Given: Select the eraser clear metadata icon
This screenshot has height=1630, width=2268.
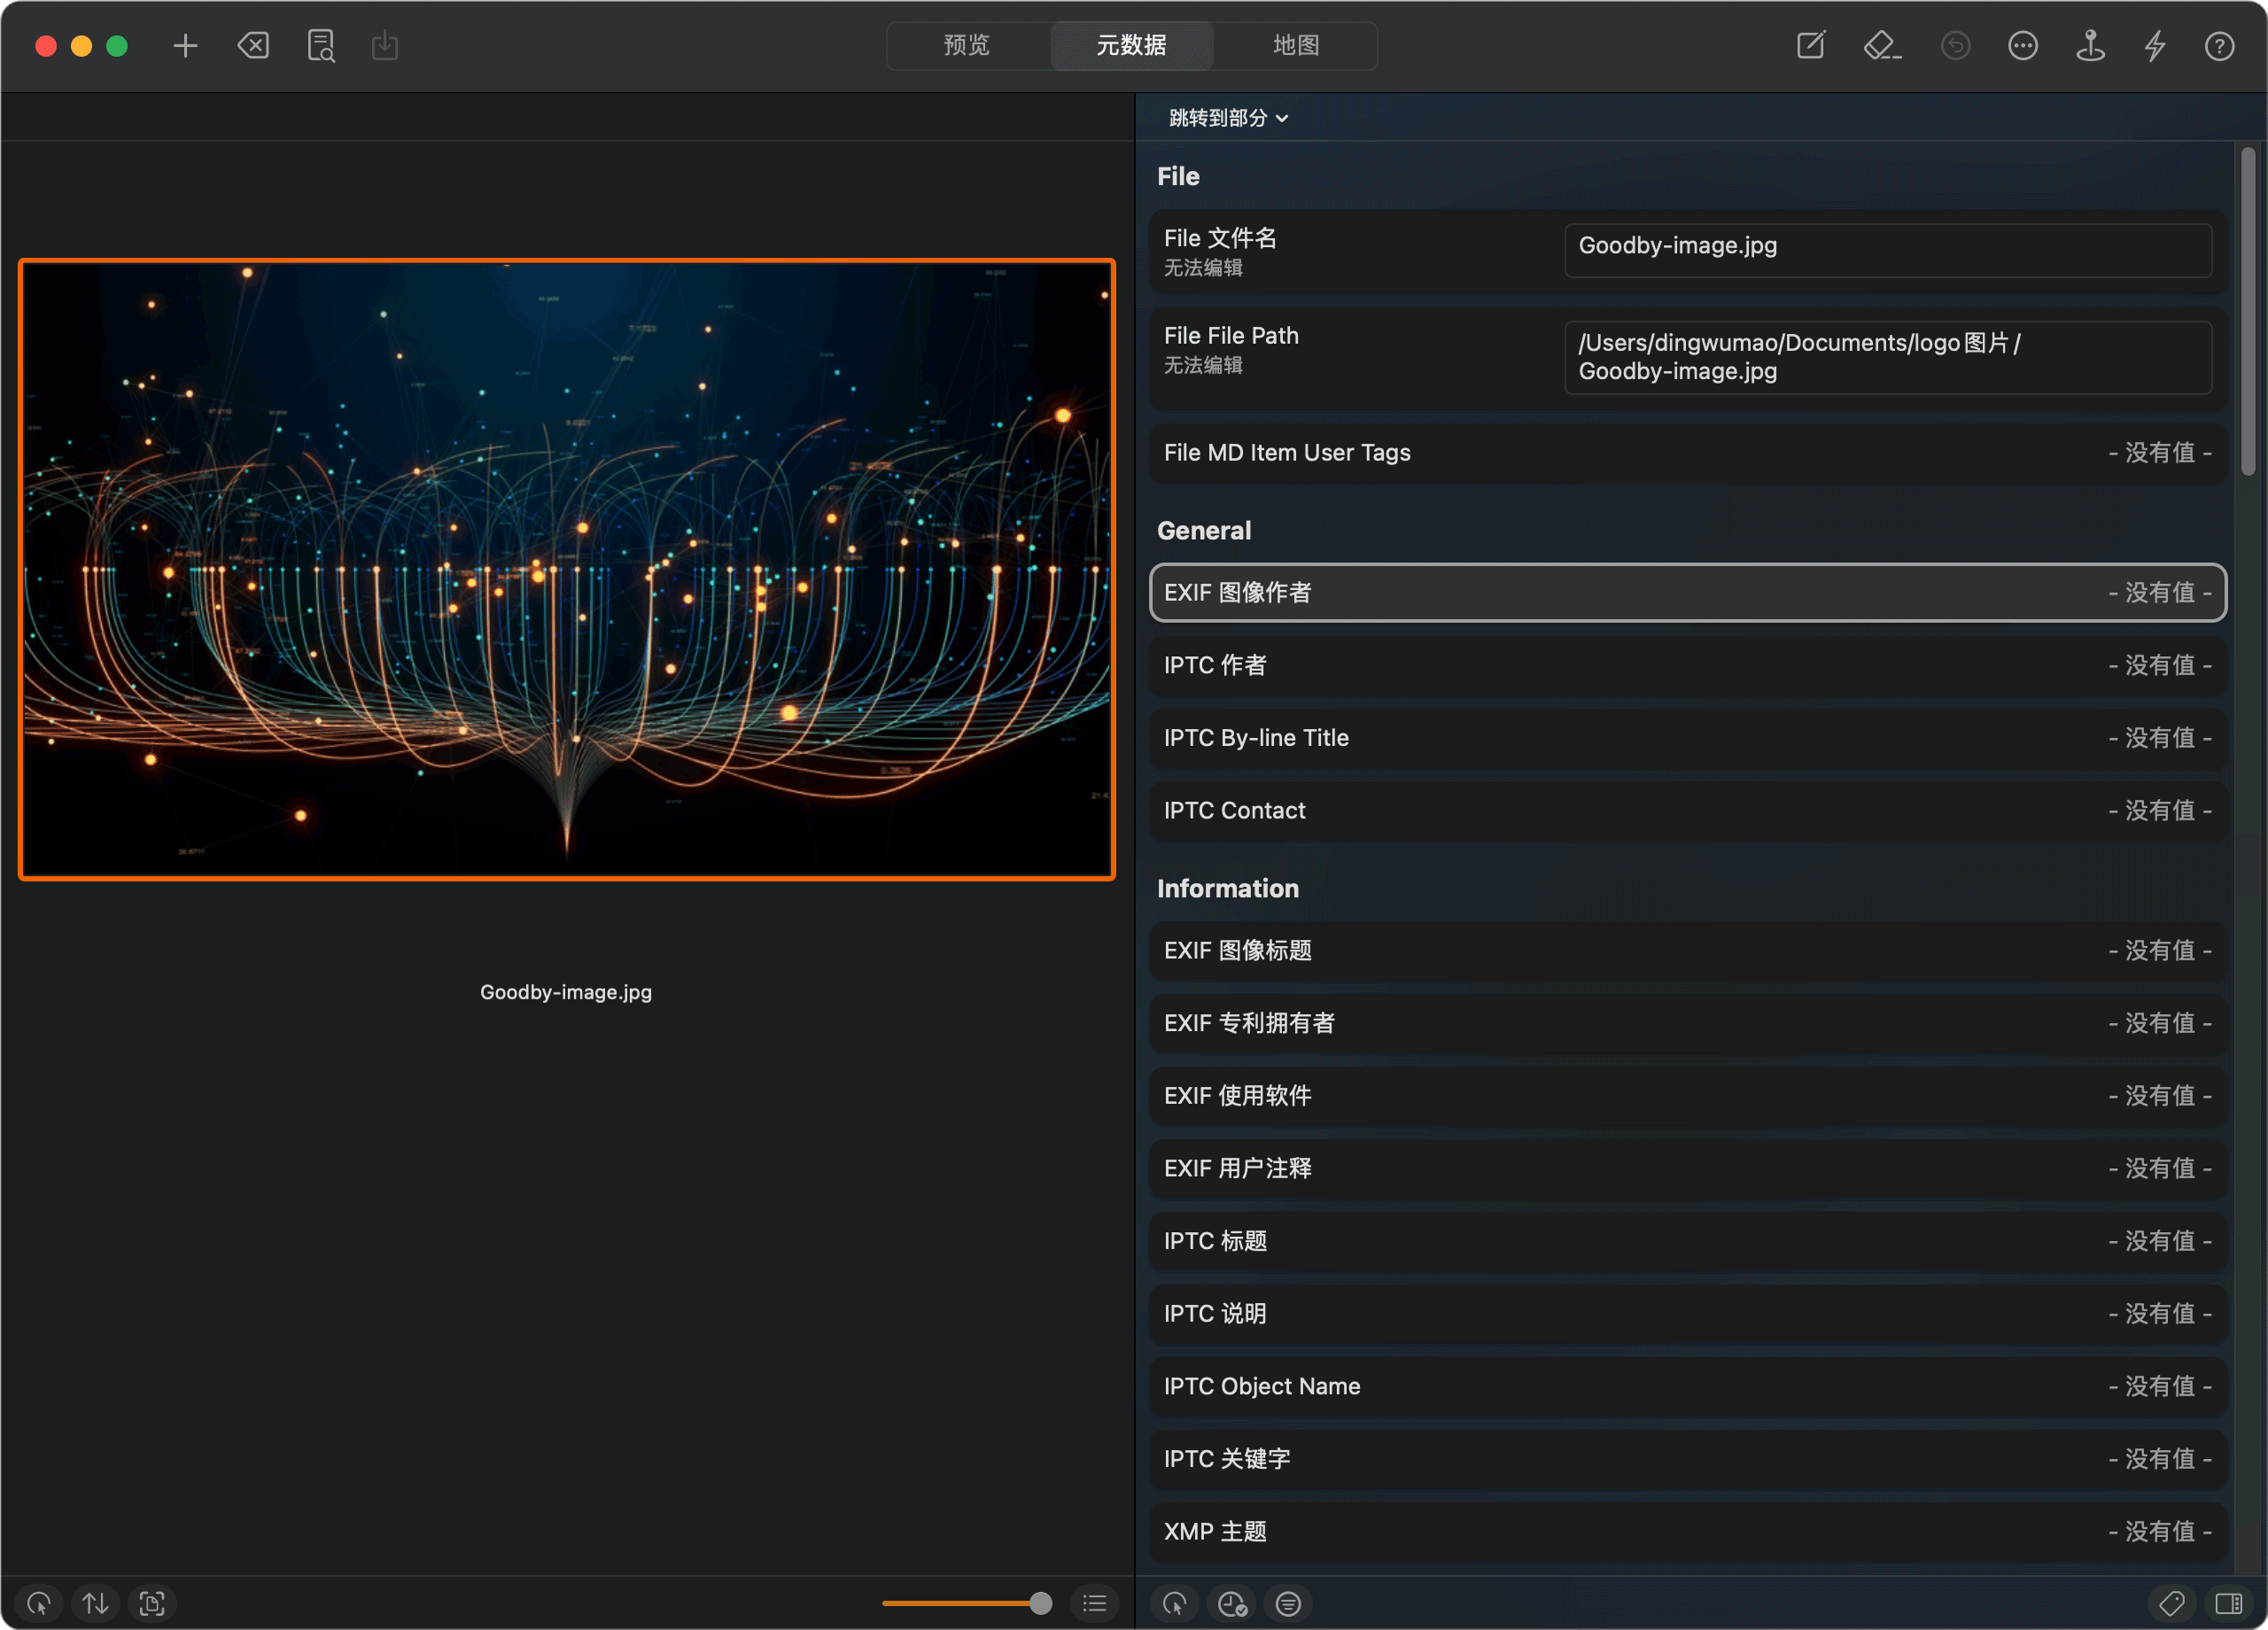Looking at the screenshot, I should [x=1881, y=46].
